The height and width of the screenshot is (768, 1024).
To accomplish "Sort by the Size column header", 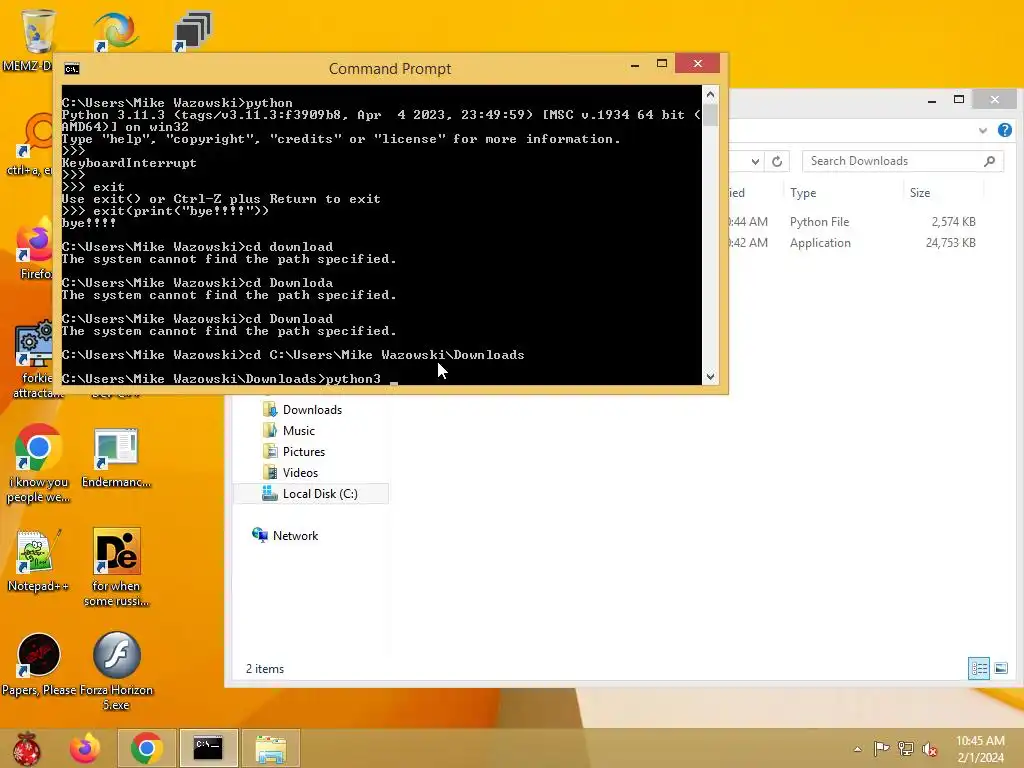I will pos(920,193).
